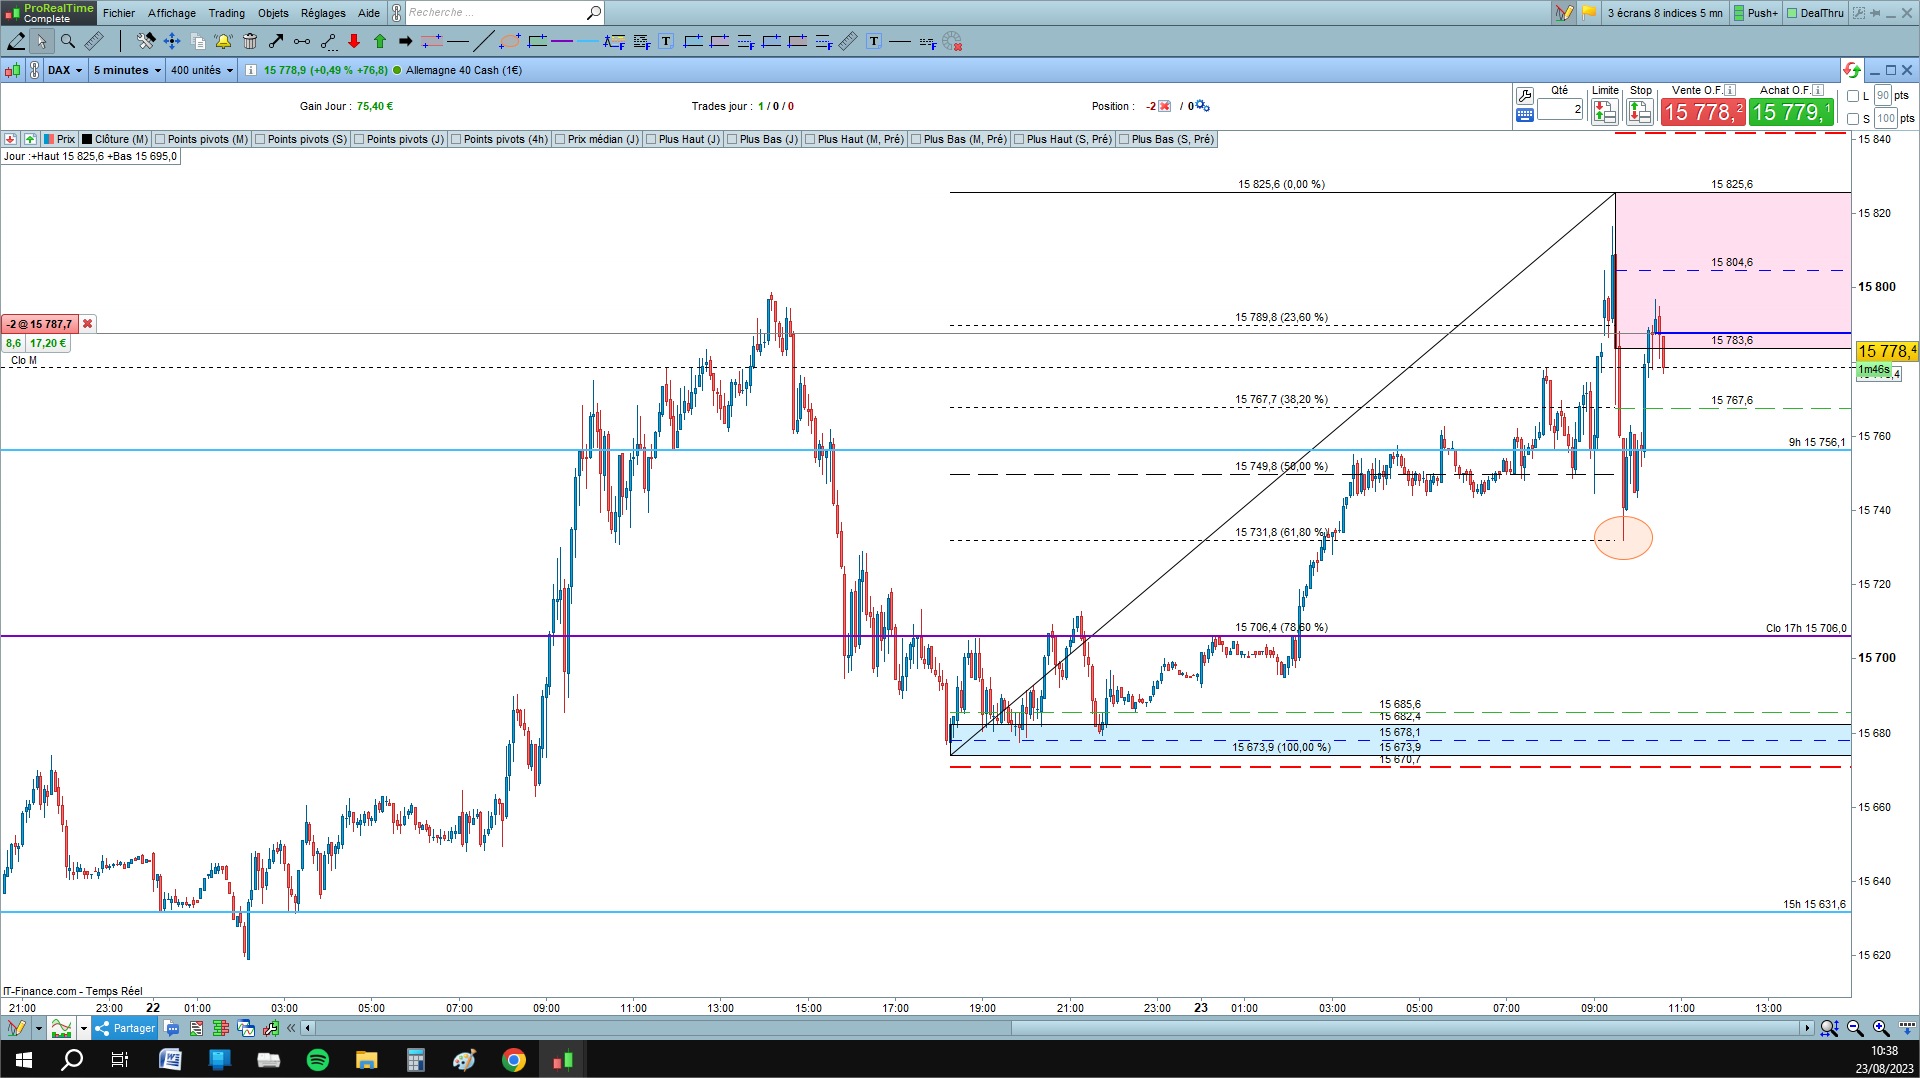The width and height of the screenshot is (1920, 1078).
Task: Click the green Achat buy price button
Action: pos(1792,112)
